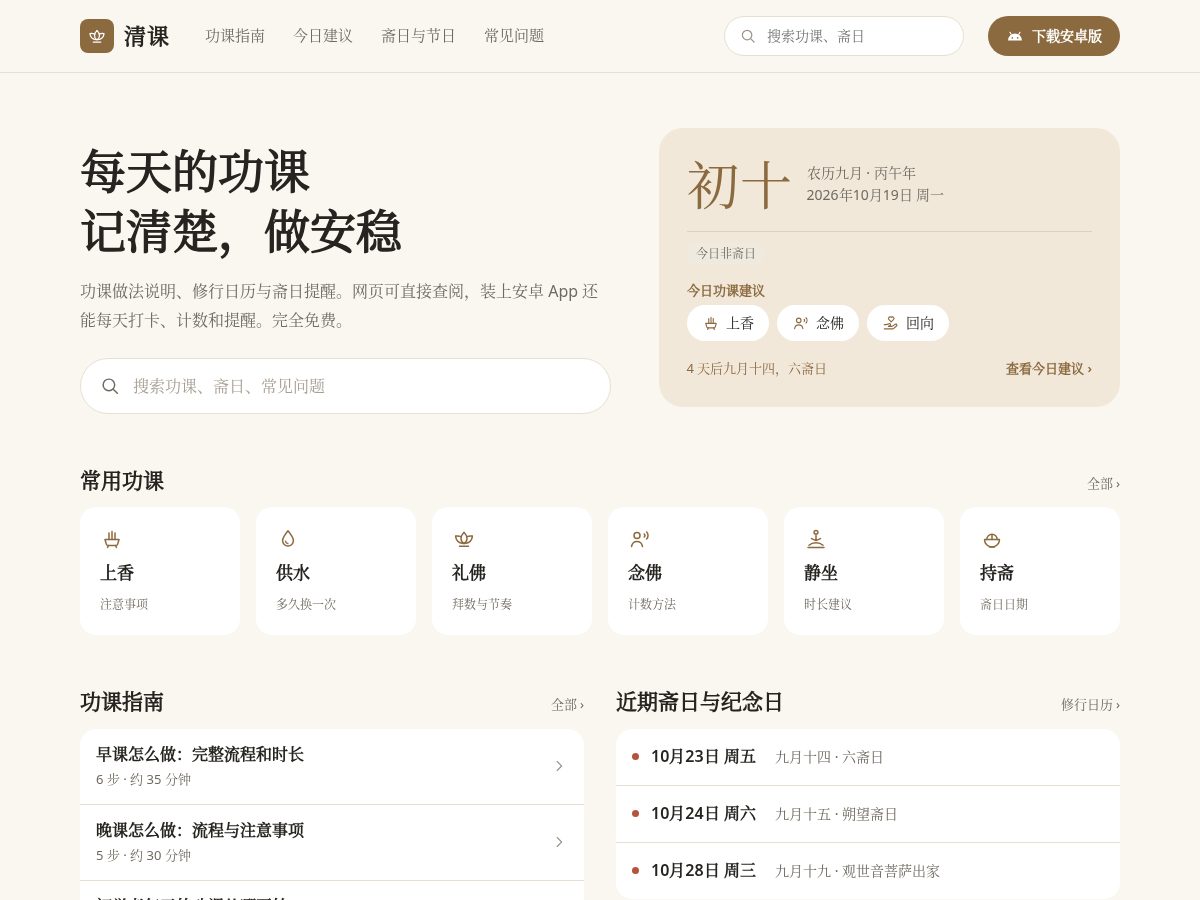Viewport: 1200px width, 900px height.
Task: Click the person icon in 念佛 suggestion chip
Action: [x=801, y=323]
